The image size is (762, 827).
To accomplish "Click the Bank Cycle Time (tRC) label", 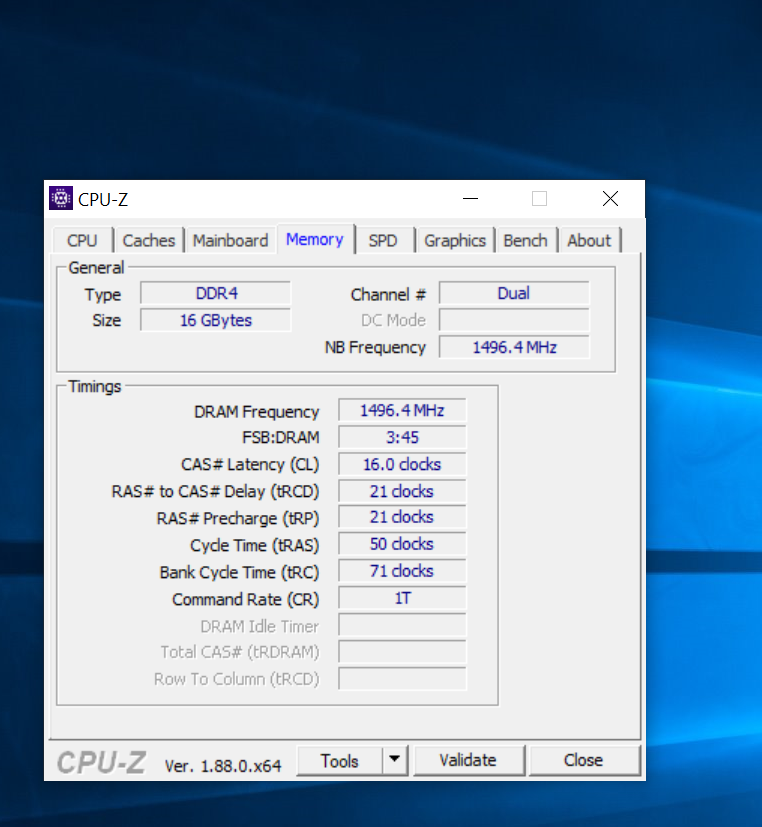I will pos(239,573).
